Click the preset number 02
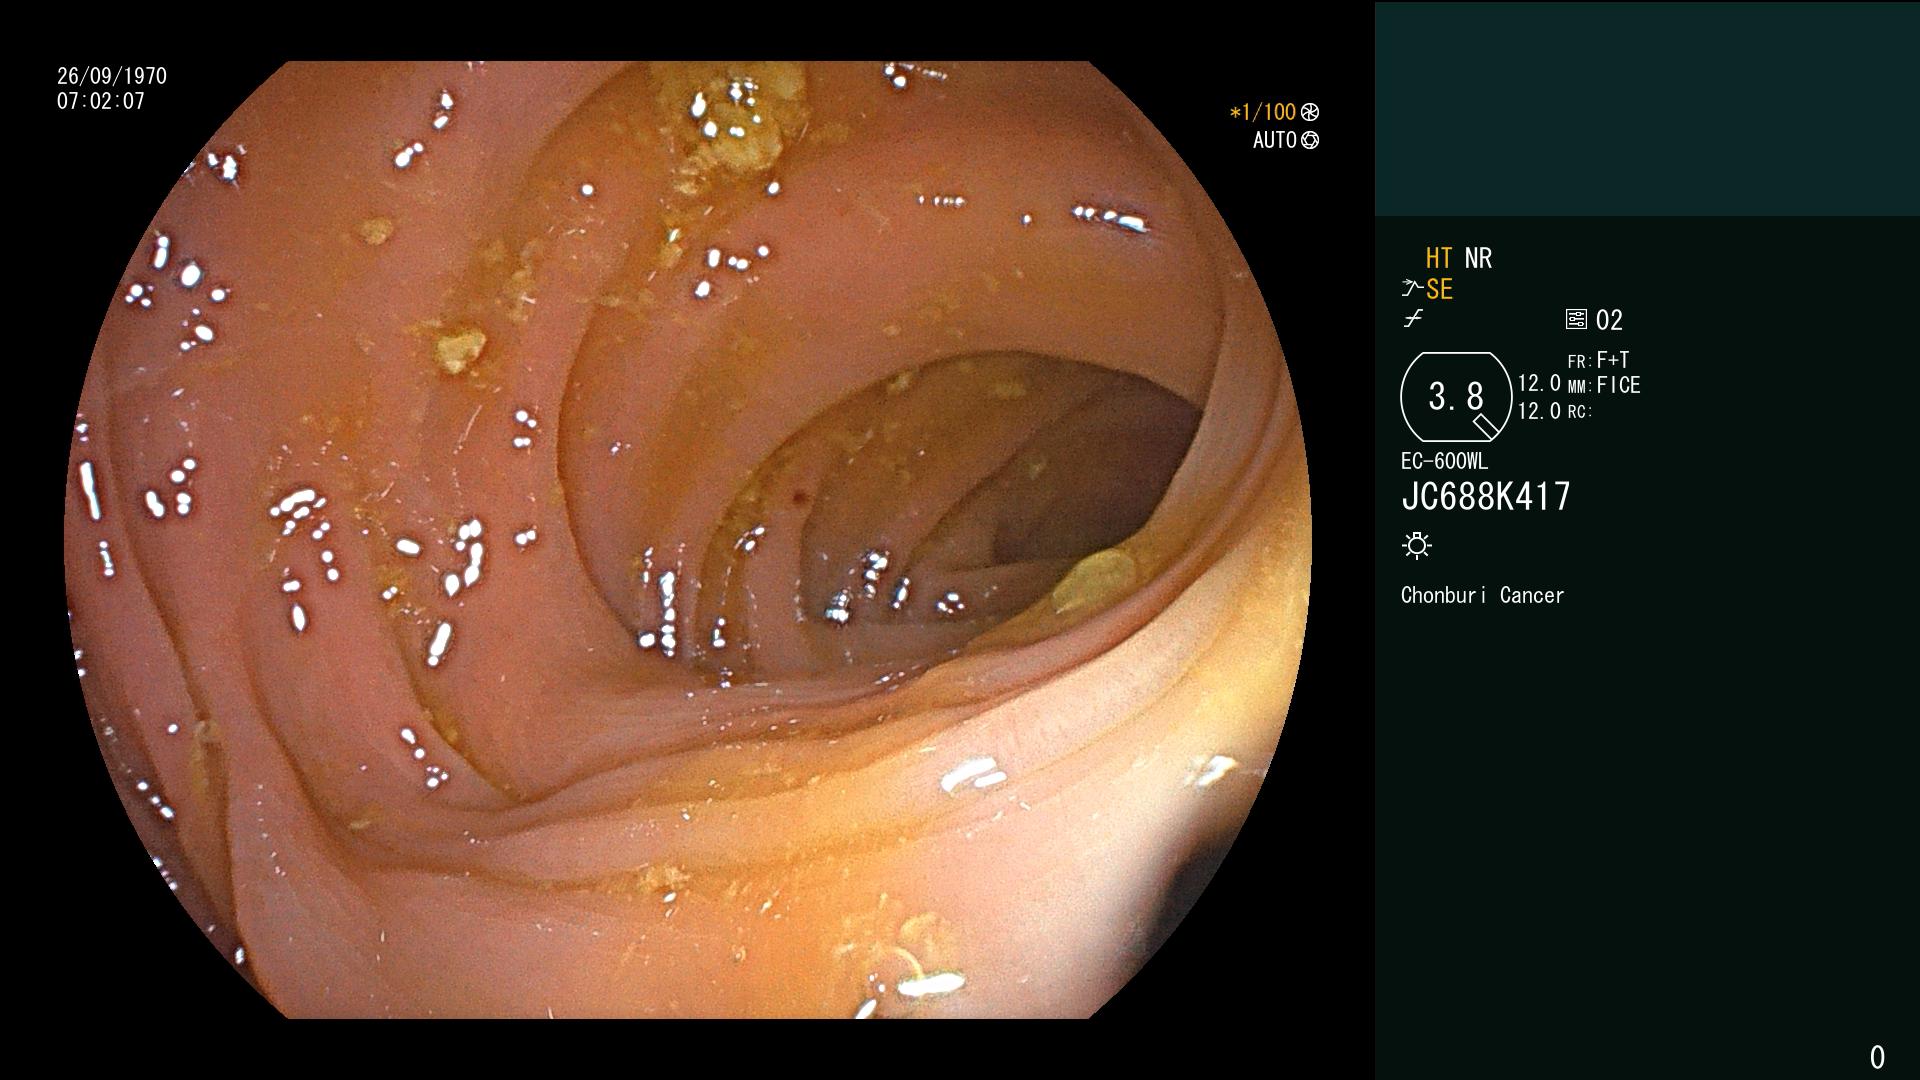This screenshot has height=1080, width=1920. [1609, 321]
